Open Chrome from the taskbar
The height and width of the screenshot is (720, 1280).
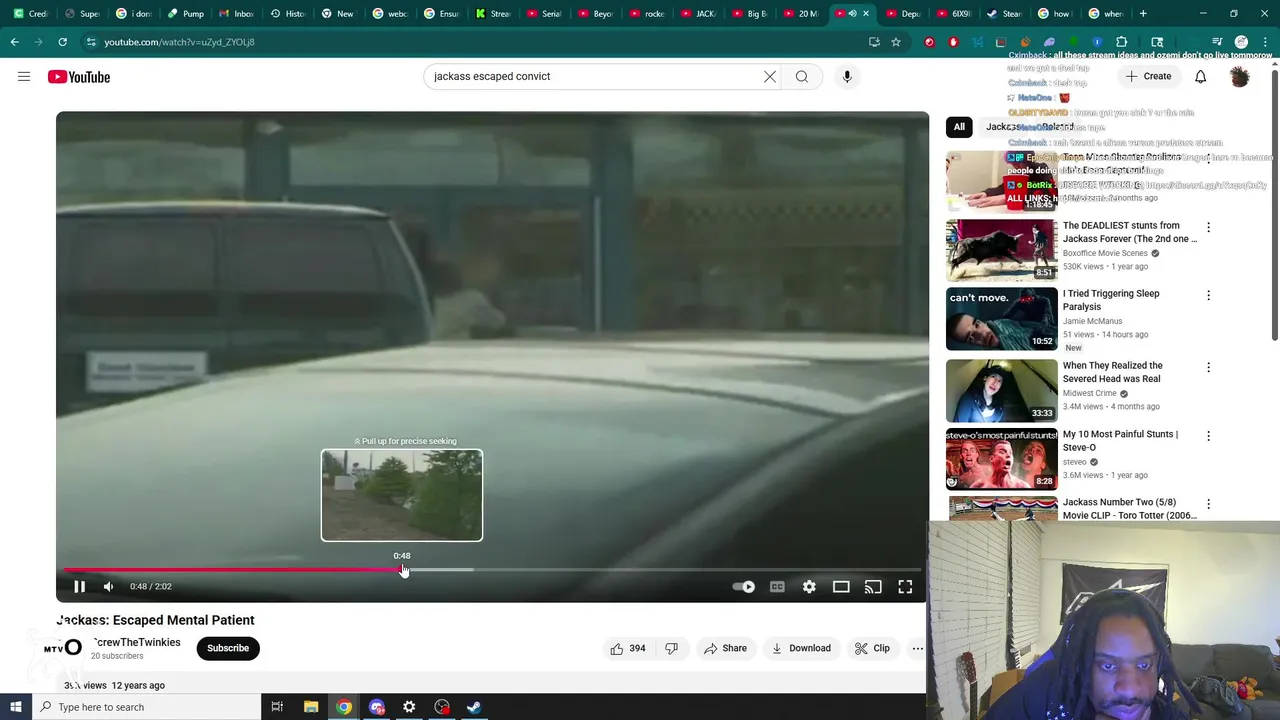344,707
